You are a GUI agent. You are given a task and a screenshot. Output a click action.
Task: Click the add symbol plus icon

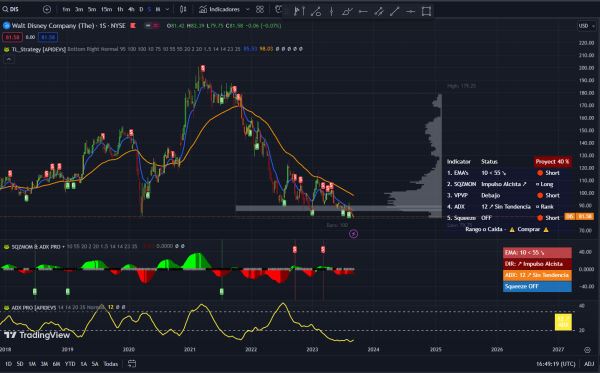tap(47, 9)
